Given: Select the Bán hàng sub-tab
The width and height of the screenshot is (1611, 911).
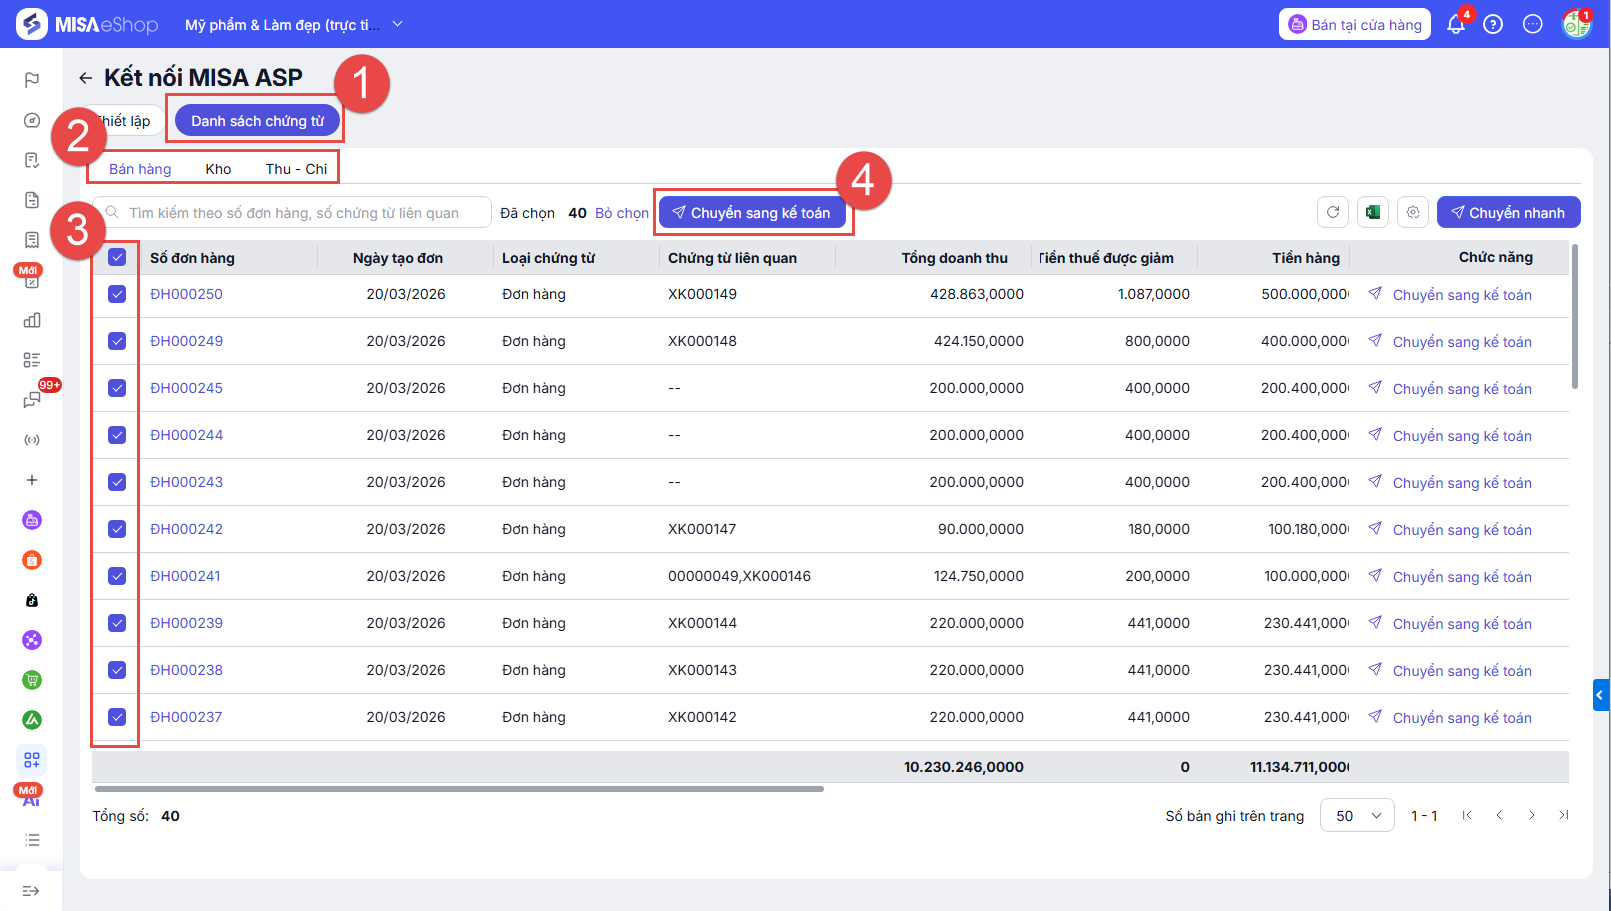Looking at the screenshot, I should [140, 169].
